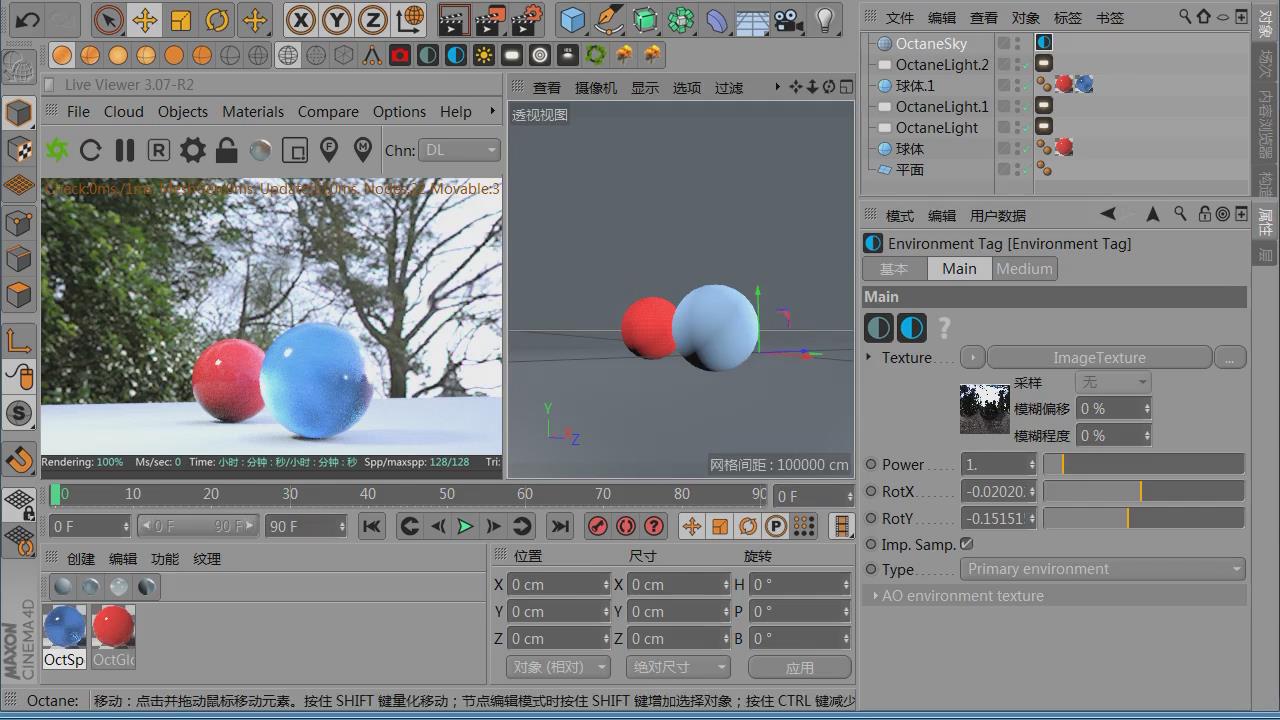Switch the world/object coordinate system icon
This screenshot has width=1280, height=720.
[x=409, y=19]
